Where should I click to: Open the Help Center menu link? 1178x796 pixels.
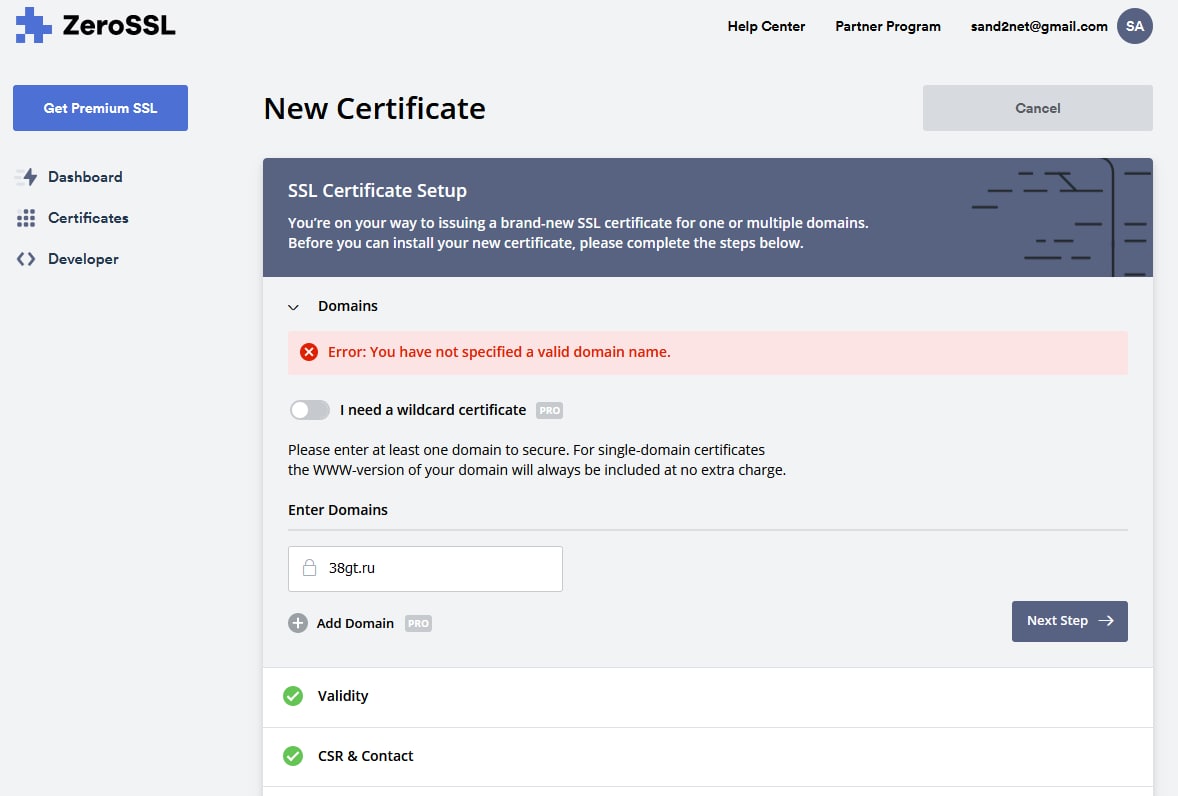pyautogui.click(x=766, y=27)
